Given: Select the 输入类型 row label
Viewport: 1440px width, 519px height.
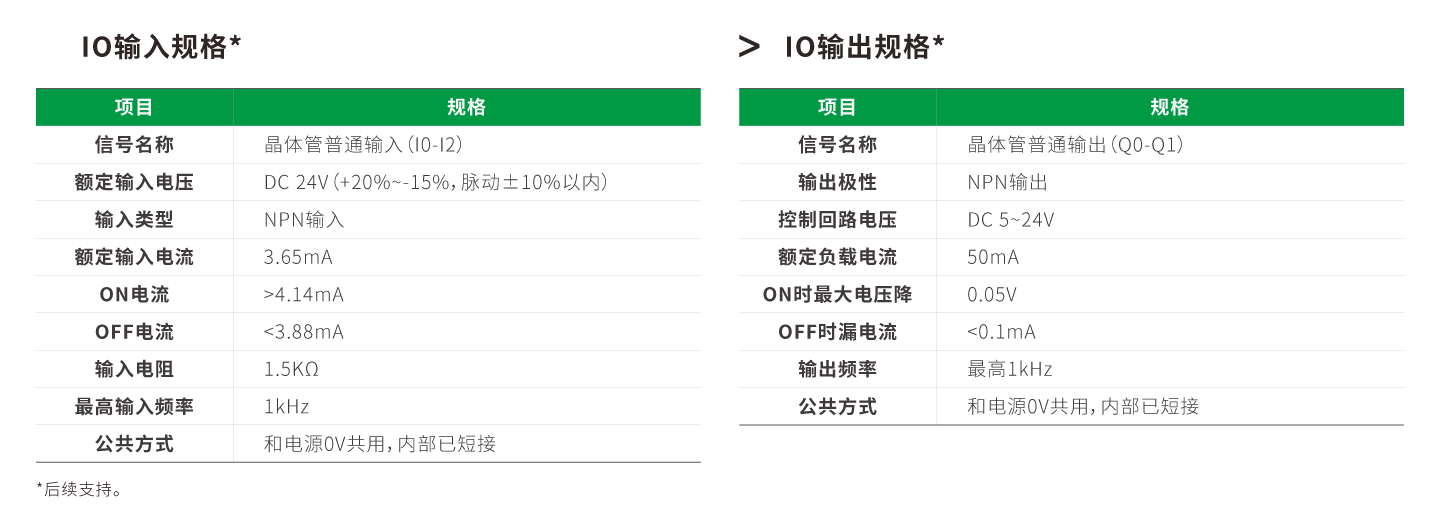Looking at the screenshot, I should pos(134,220).
